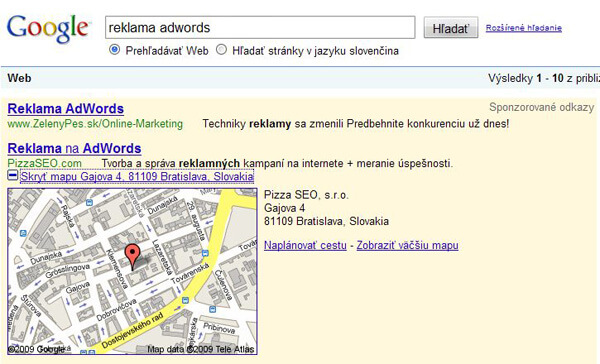The width and height of the screenshot is (600, 364).
Task: Click www.ZelenyPes.sk/Online-Marketing URL text
Action: click(95, 124)
